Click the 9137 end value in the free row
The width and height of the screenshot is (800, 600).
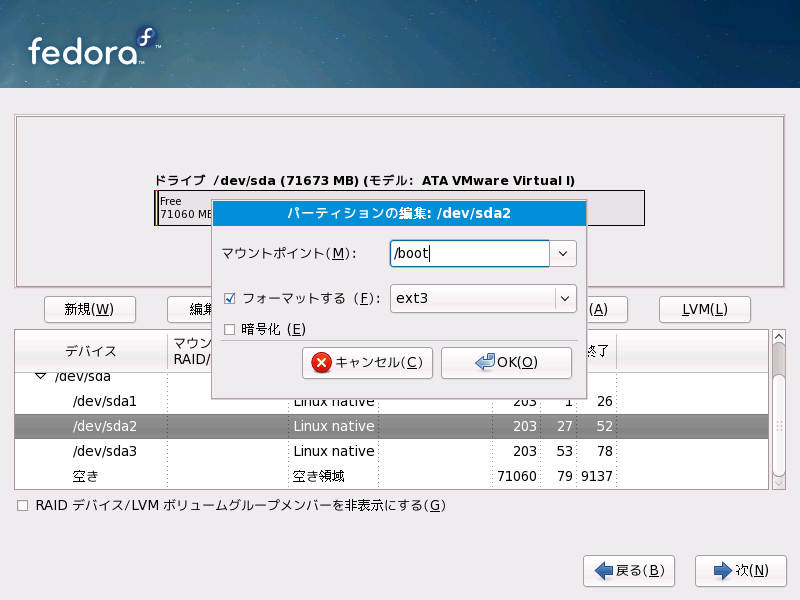click(596, 477)
